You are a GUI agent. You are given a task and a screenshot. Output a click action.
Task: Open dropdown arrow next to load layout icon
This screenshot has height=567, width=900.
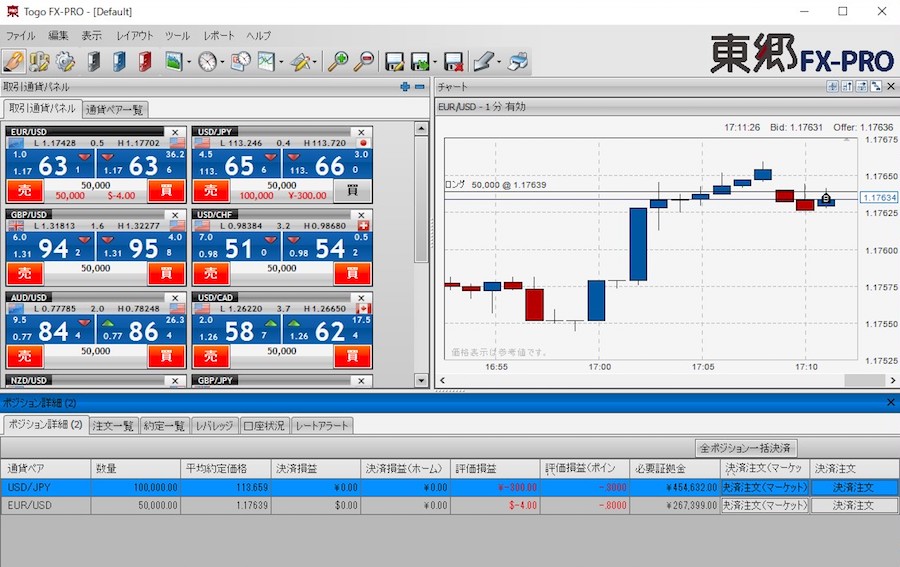435,62
